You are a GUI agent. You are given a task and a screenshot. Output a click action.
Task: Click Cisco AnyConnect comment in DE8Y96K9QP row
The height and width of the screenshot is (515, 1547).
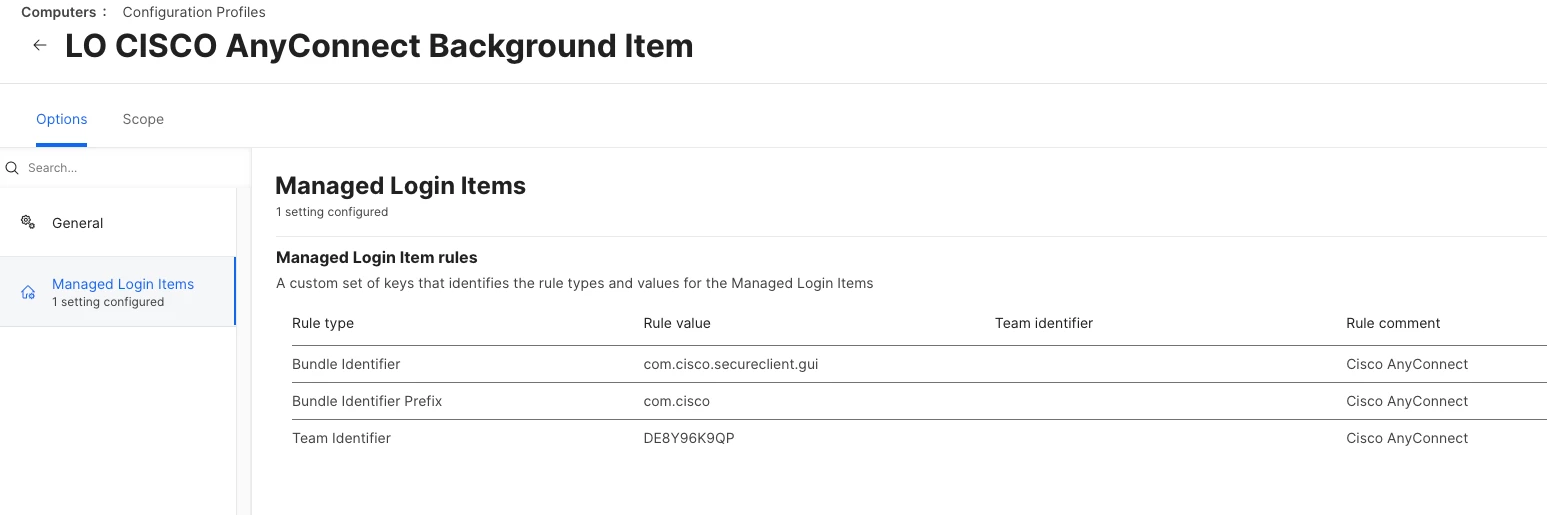pos(1407,438)
